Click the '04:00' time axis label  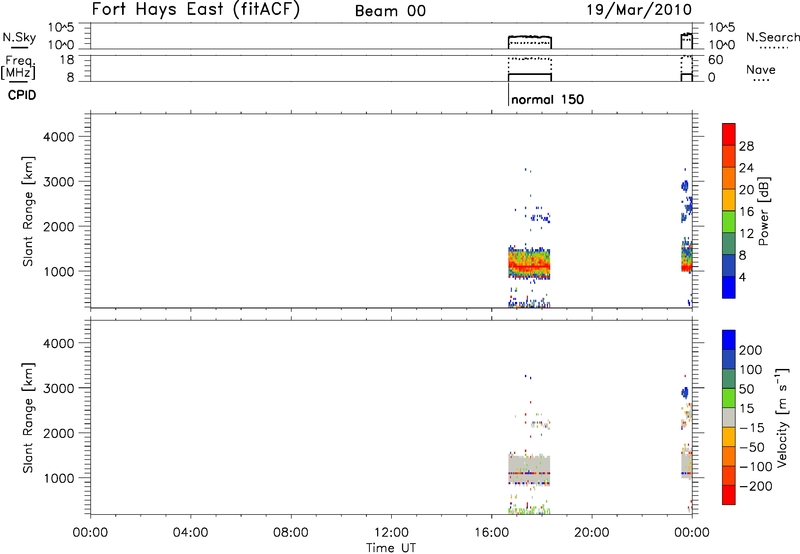[x=191, y=533]
